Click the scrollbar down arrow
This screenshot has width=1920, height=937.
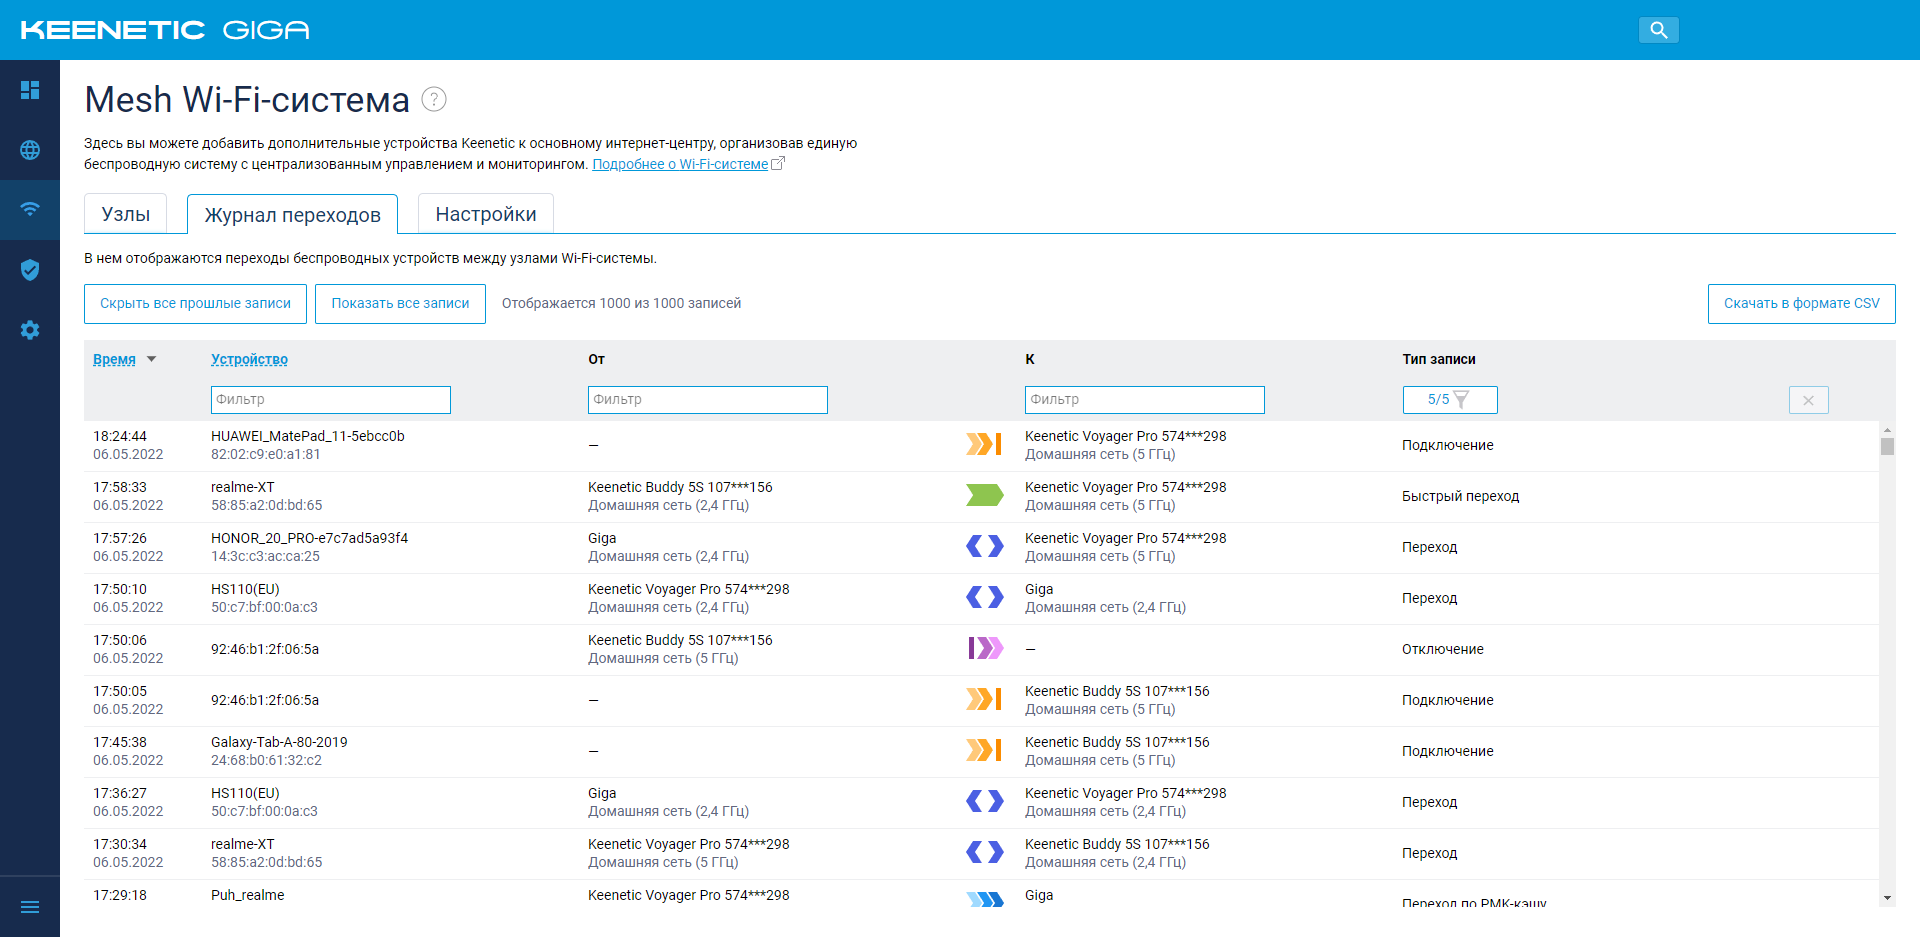click(1887, 899)
